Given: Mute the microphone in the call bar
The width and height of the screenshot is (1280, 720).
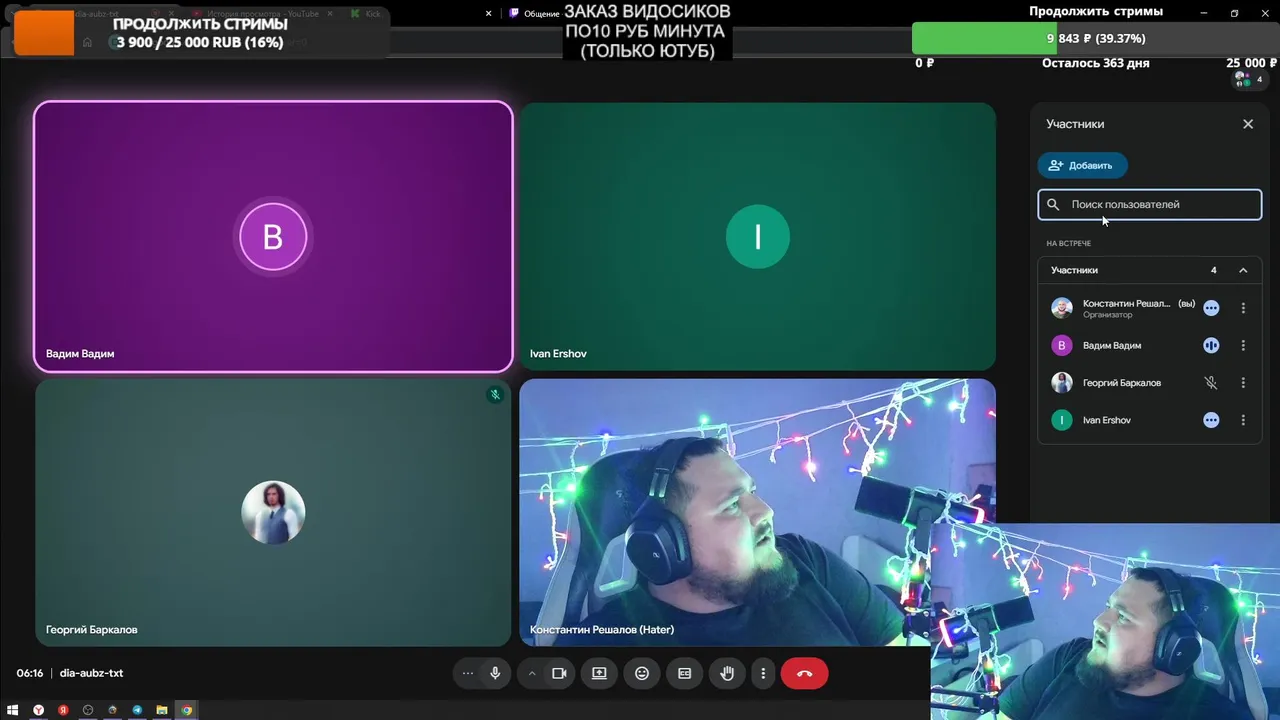Looking at the screenshot, I should (x=495, y=674).
